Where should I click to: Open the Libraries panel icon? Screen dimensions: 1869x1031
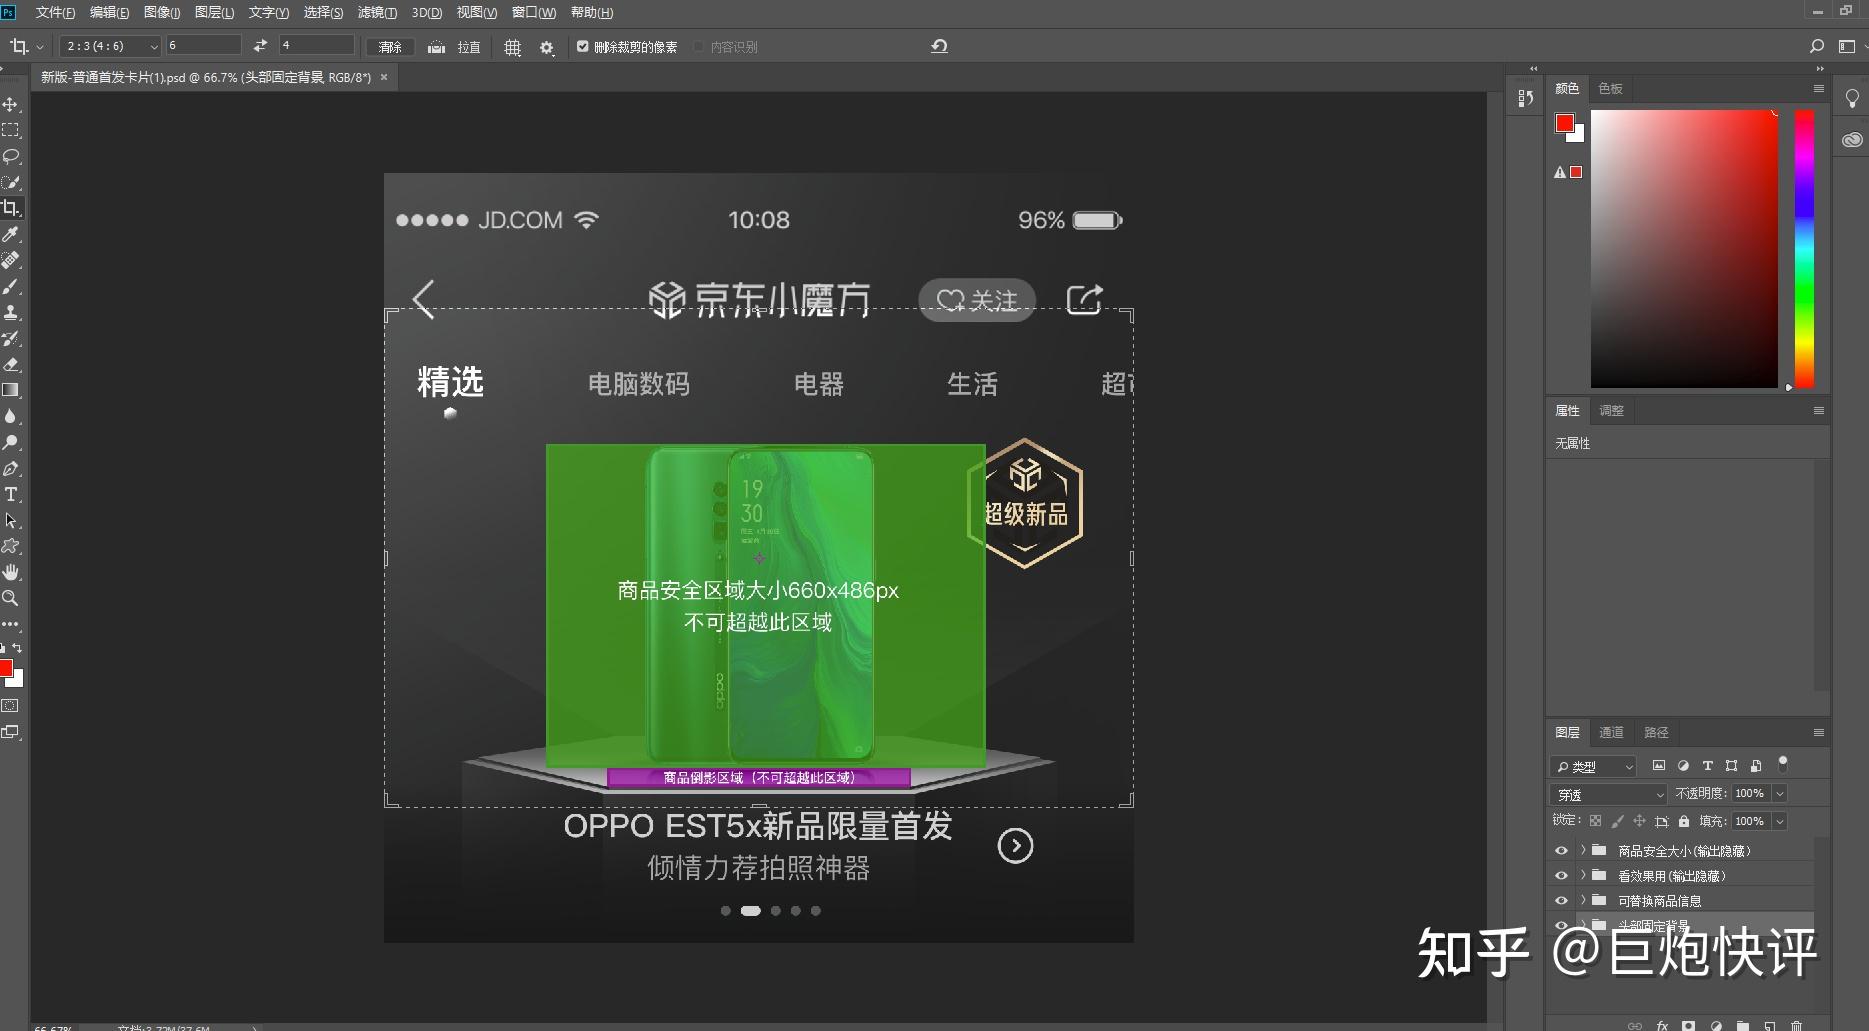point(1852,139)
